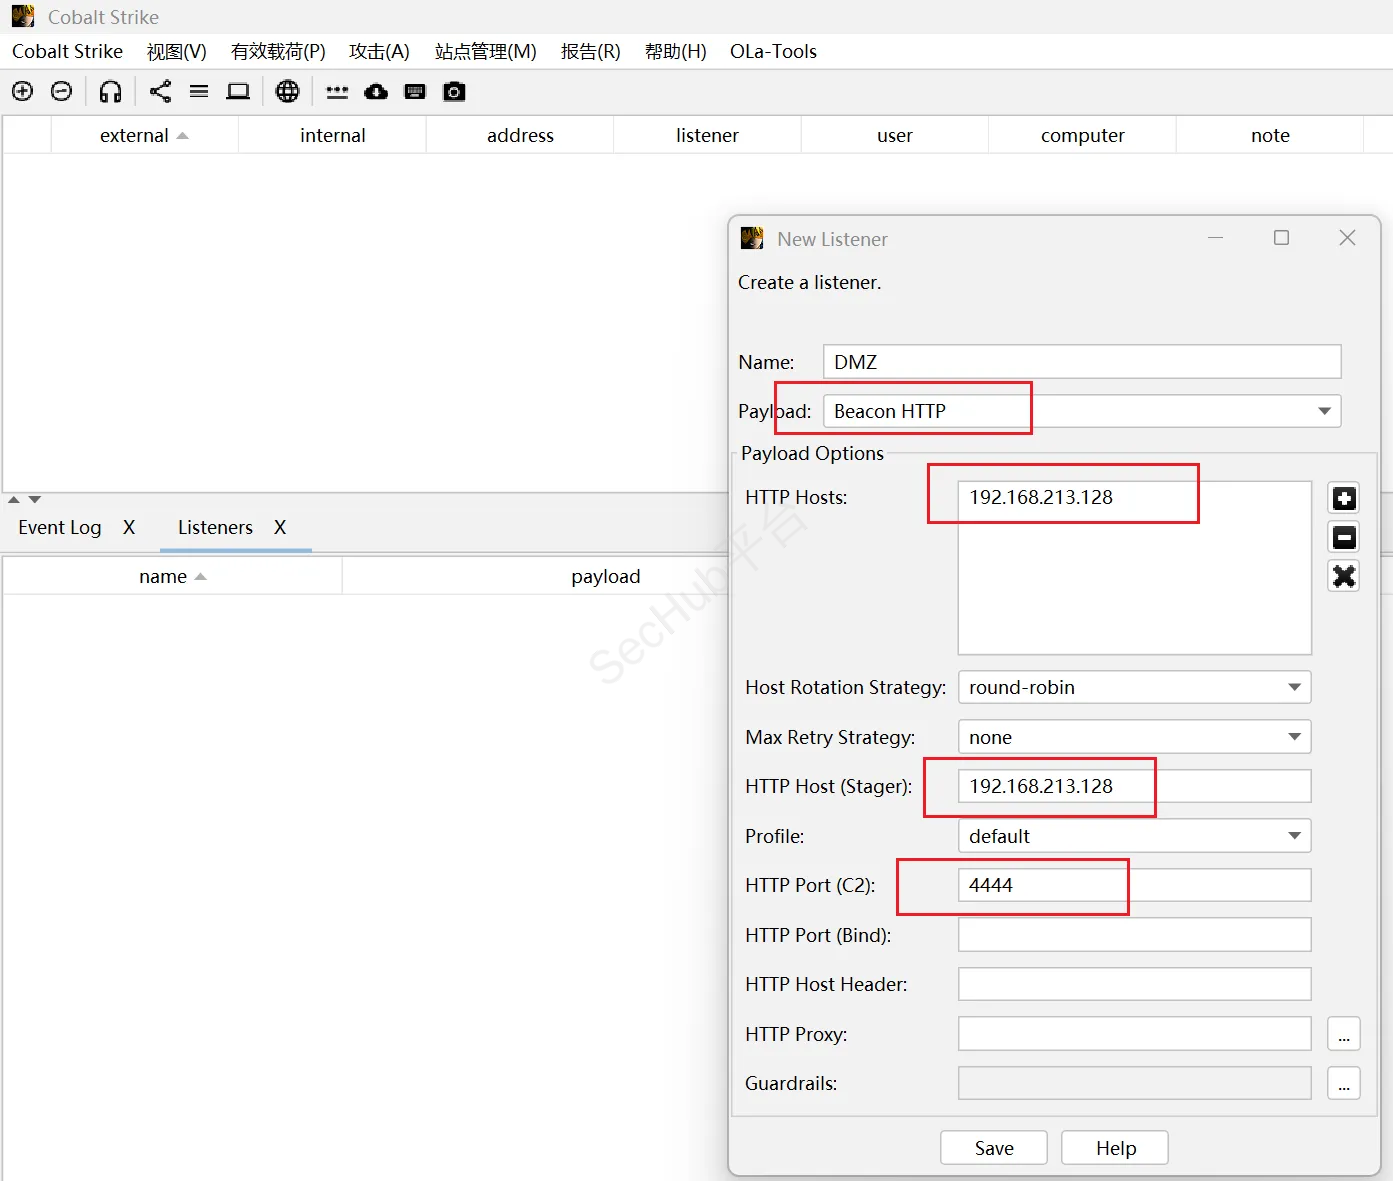
Task: Open the 攻击(A) menu
Action: (x=379, y=52)
